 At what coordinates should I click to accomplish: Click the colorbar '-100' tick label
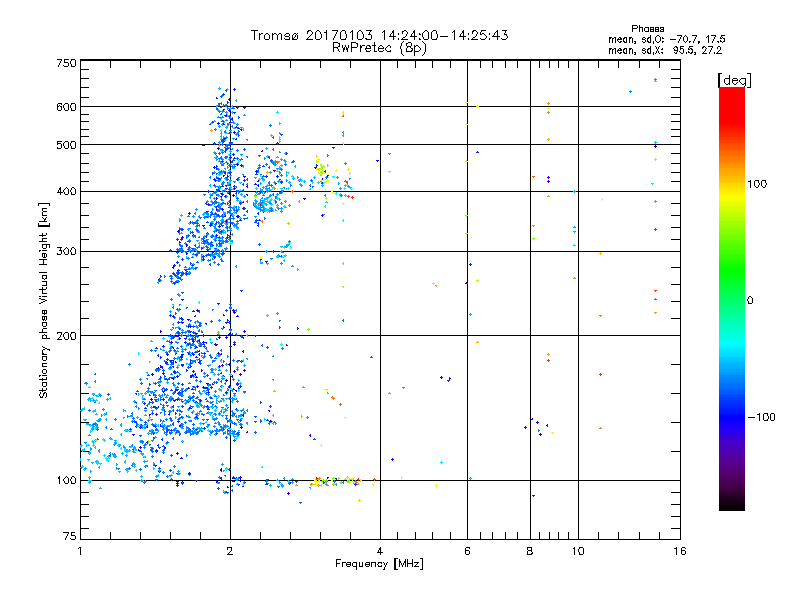pyautogui.click(x=761, y=417)
